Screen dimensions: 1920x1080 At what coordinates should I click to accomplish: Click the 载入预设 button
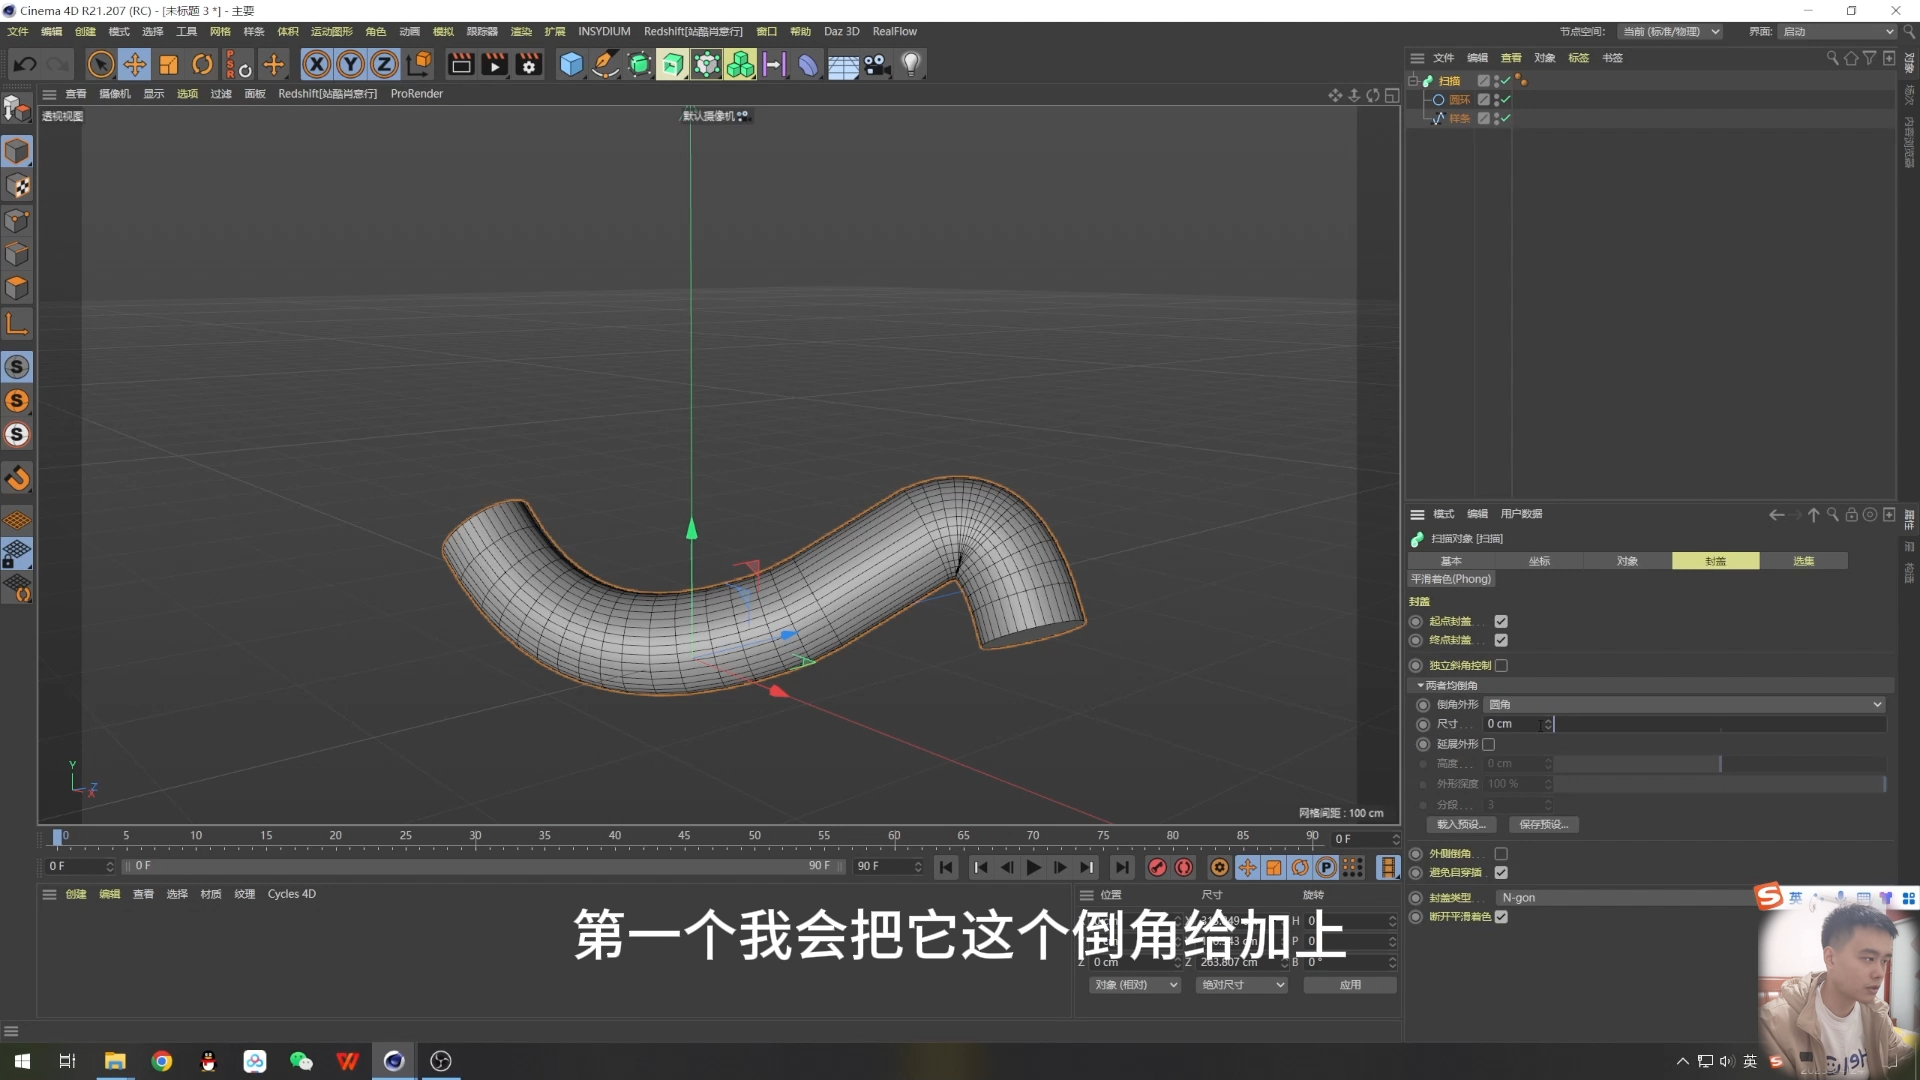(x=1460, y=824)
